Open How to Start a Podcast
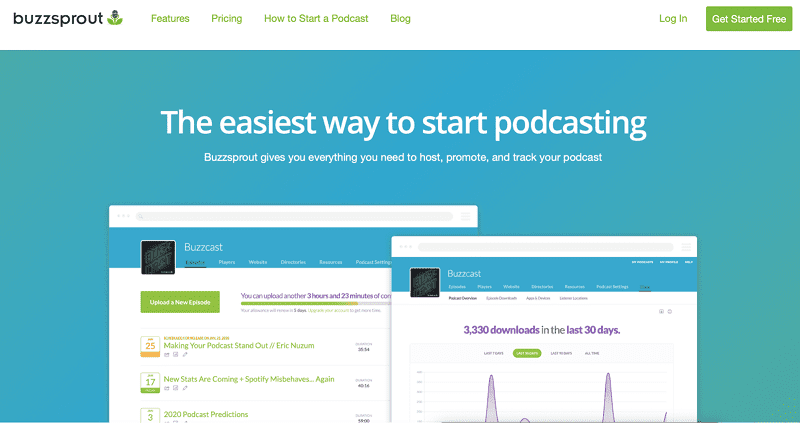This screenshot has width=800, height=423. click(316, 18)
